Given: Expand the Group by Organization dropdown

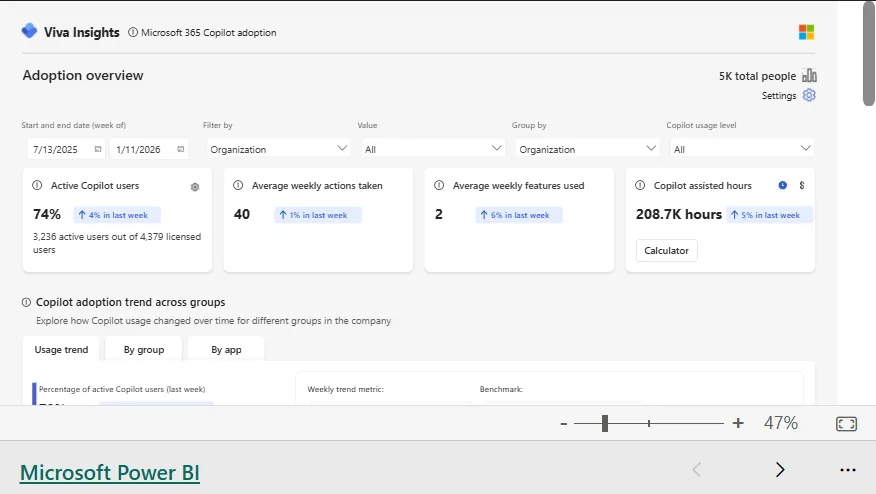Looking at the screenshot, I should click(587, 149).
